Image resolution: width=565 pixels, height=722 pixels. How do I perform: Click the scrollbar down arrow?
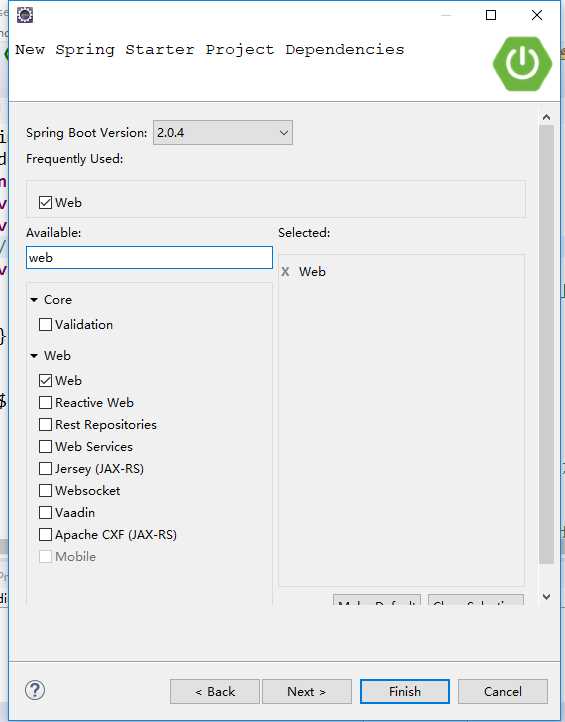[547, 597]
